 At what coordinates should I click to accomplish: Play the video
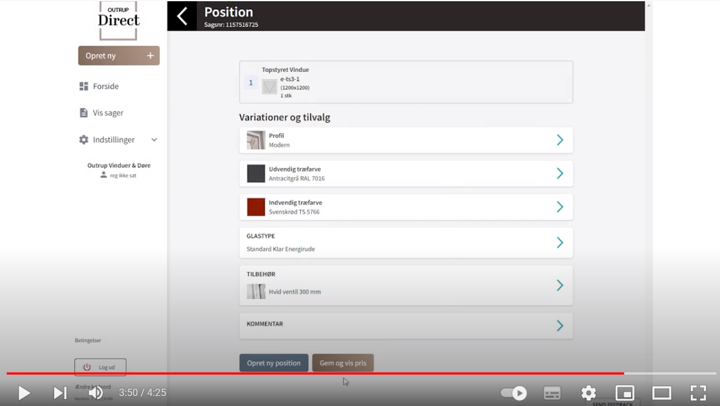coord(24,393)
